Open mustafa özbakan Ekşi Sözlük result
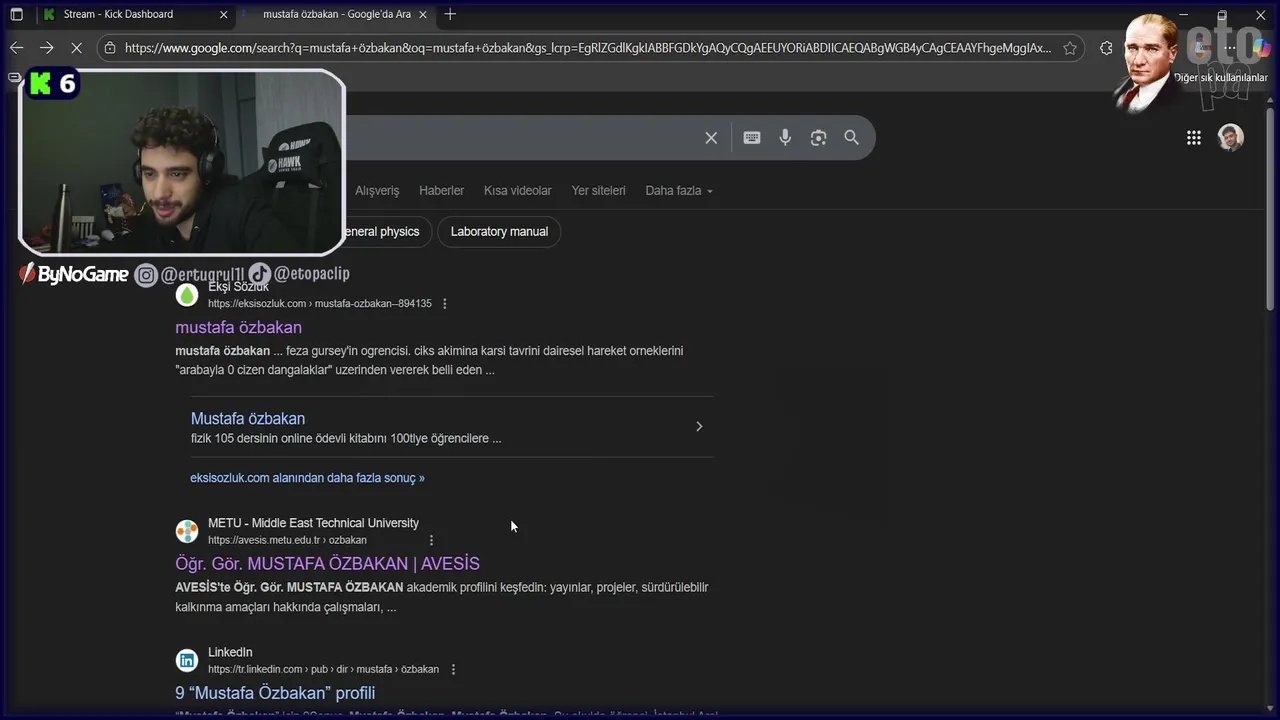 point(238,328)
